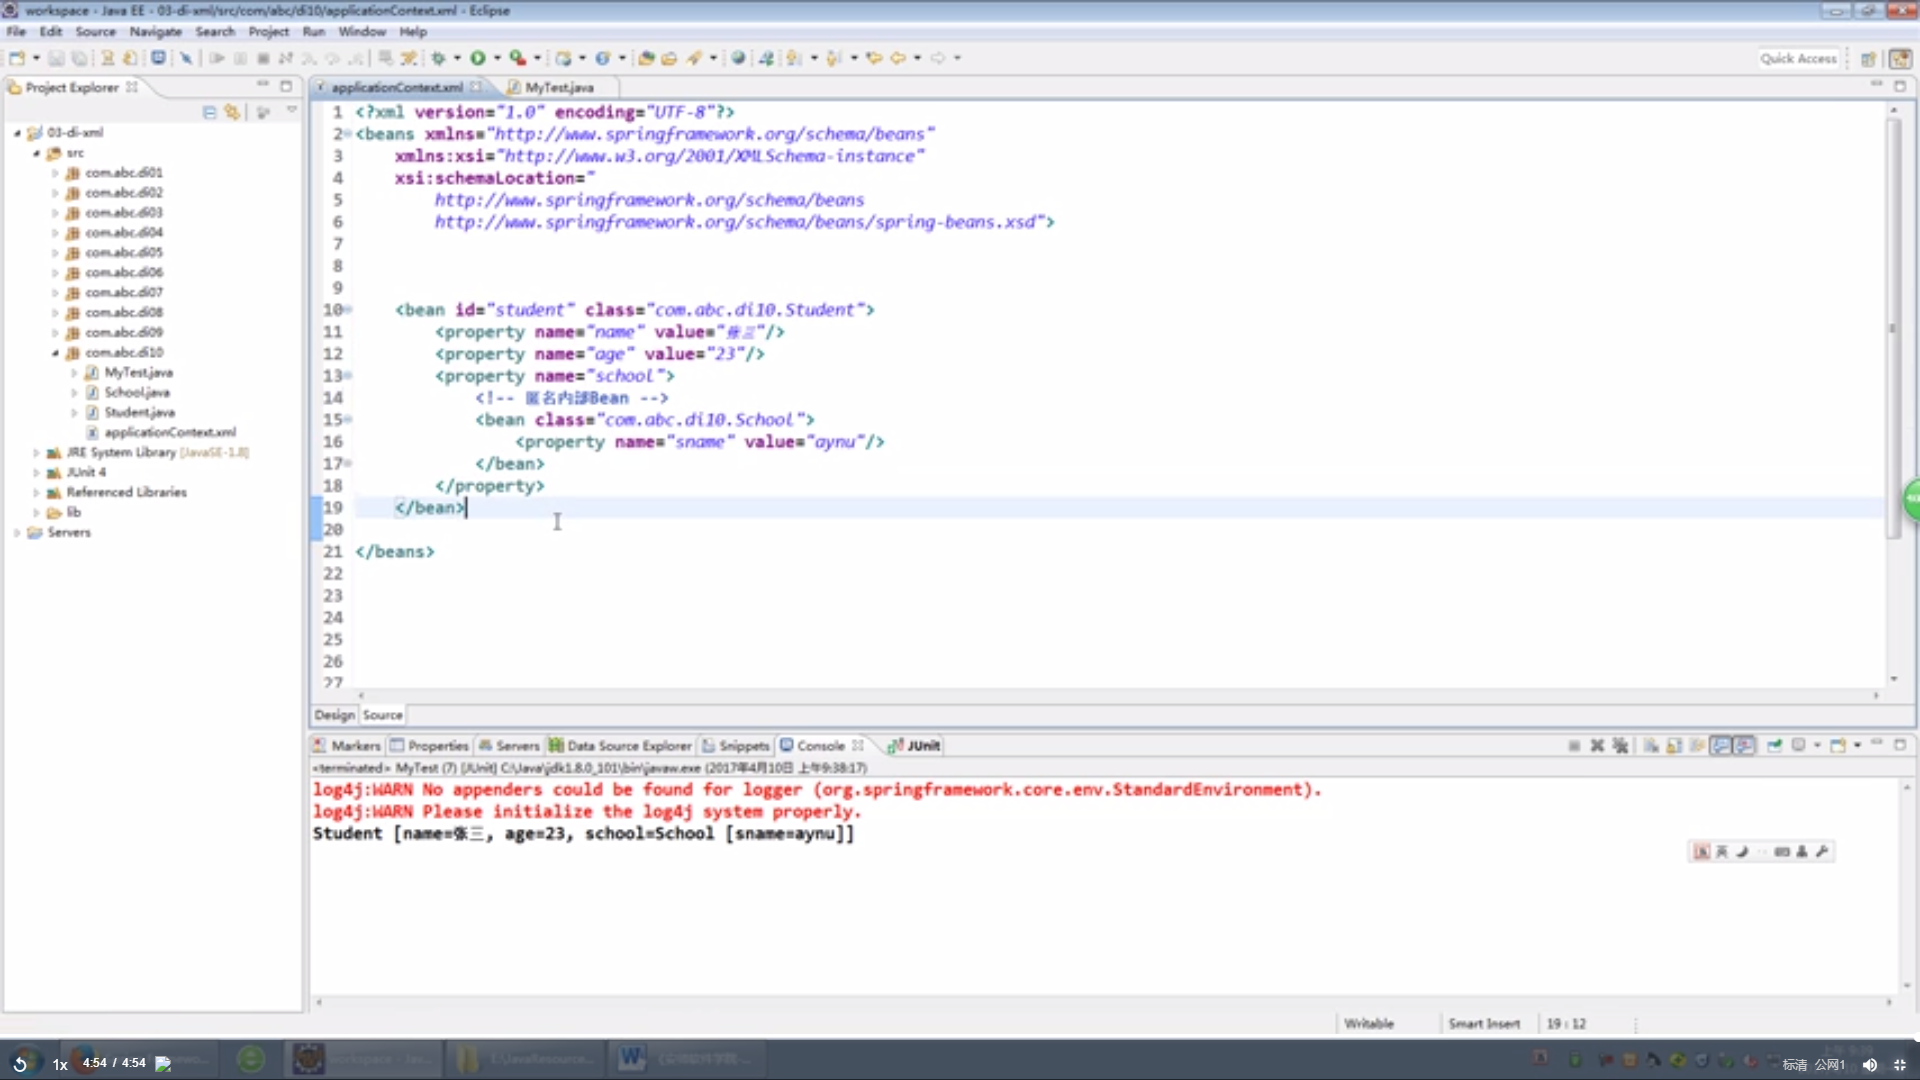Click the Pin Console icon

tap(1775, 746)
